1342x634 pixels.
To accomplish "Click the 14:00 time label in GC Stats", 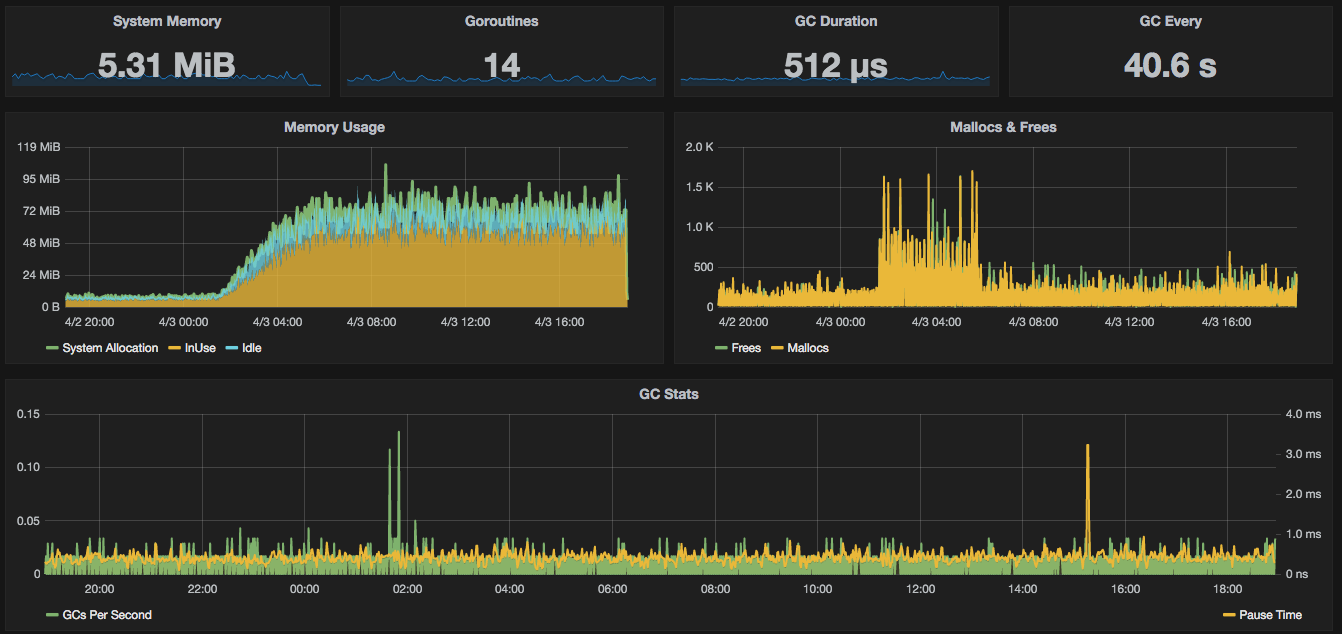I will 1023,589.
